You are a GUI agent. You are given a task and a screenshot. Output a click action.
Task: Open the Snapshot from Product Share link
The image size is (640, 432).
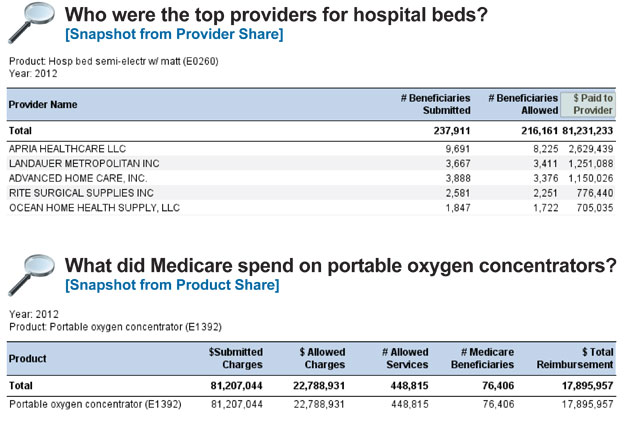[x=172, y=285]
